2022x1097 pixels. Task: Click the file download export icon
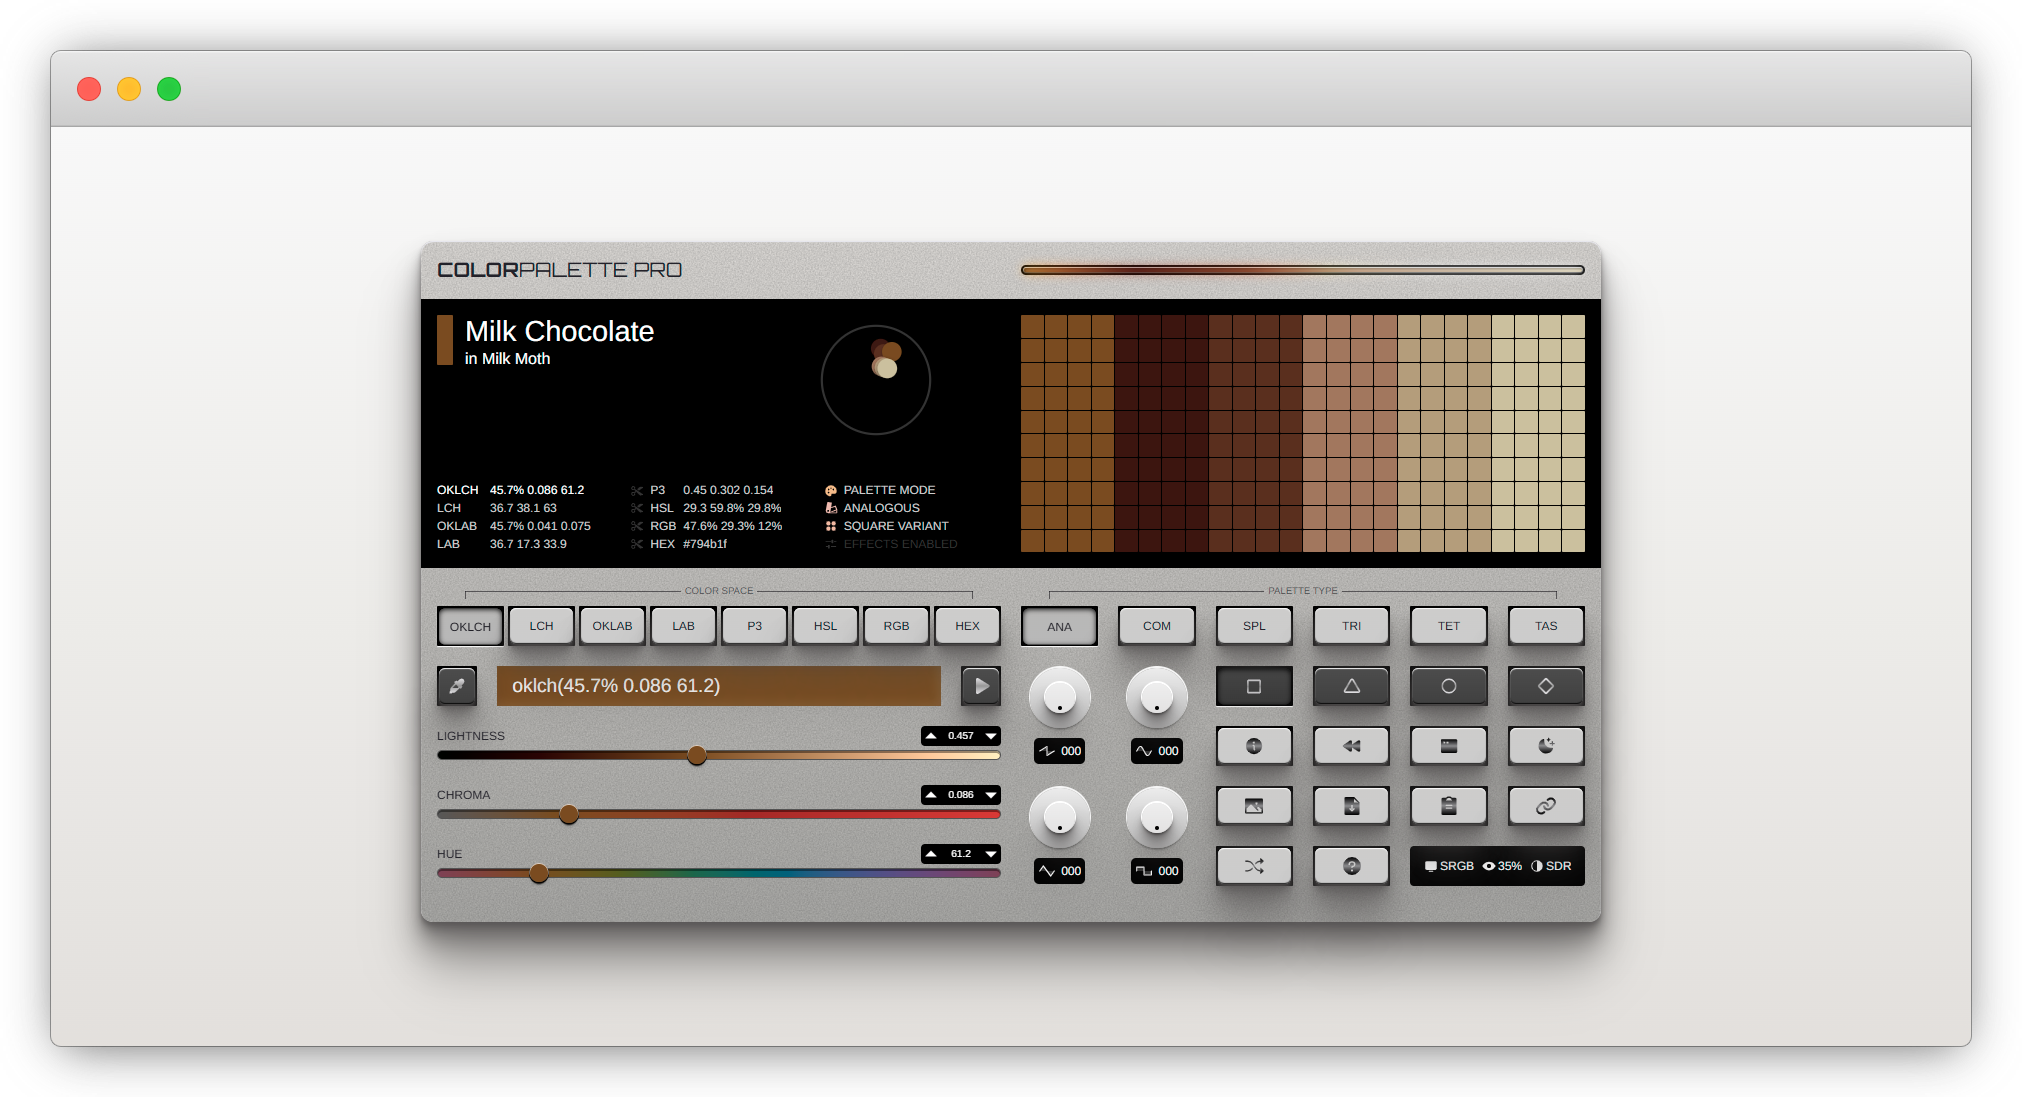point(1351,806)
